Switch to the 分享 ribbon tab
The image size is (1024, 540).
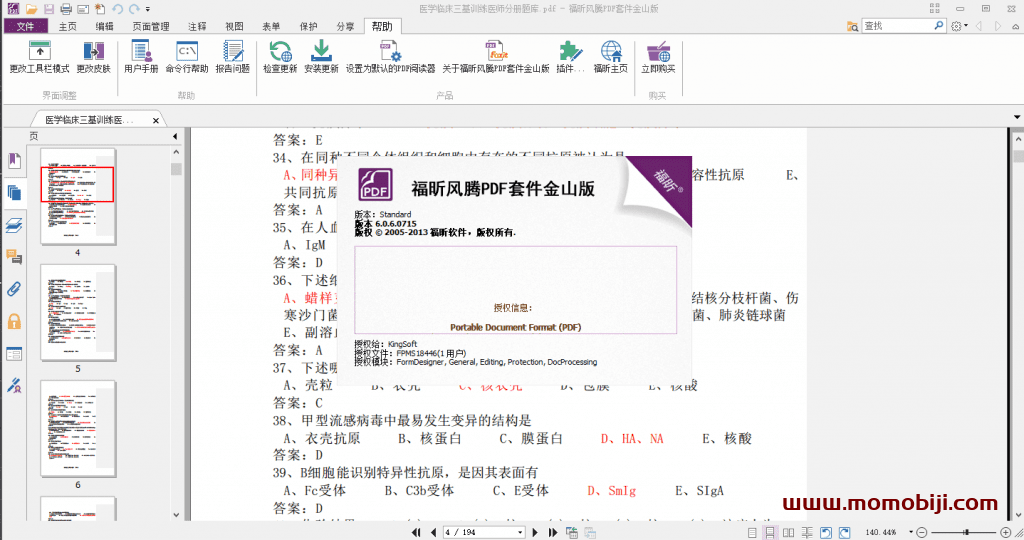(345, 26)
